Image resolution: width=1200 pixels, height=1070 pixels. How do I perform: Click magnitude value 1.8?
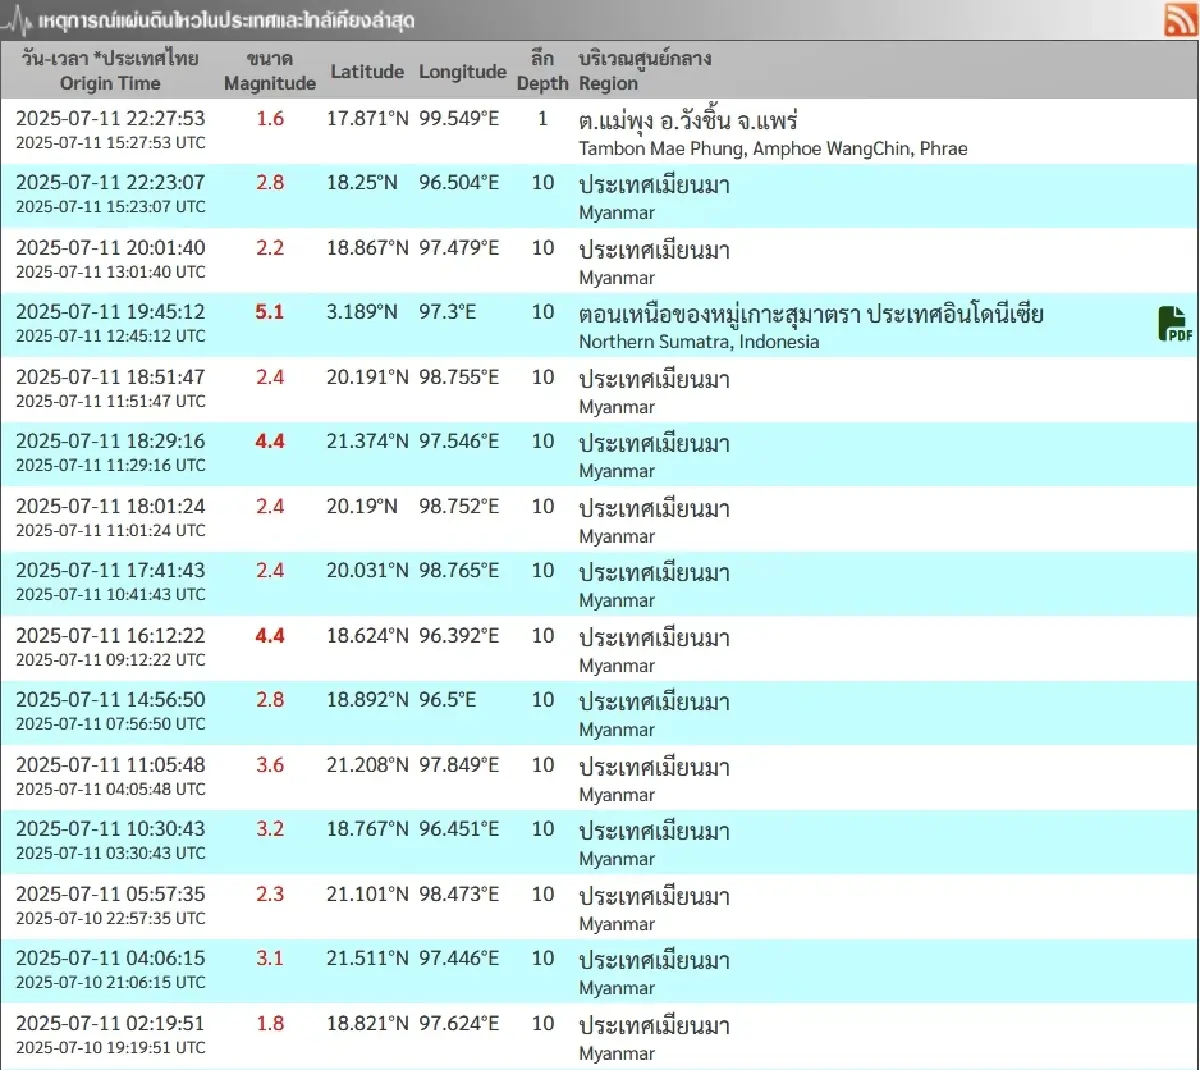pyautogui.click(x=270, y=1022)
